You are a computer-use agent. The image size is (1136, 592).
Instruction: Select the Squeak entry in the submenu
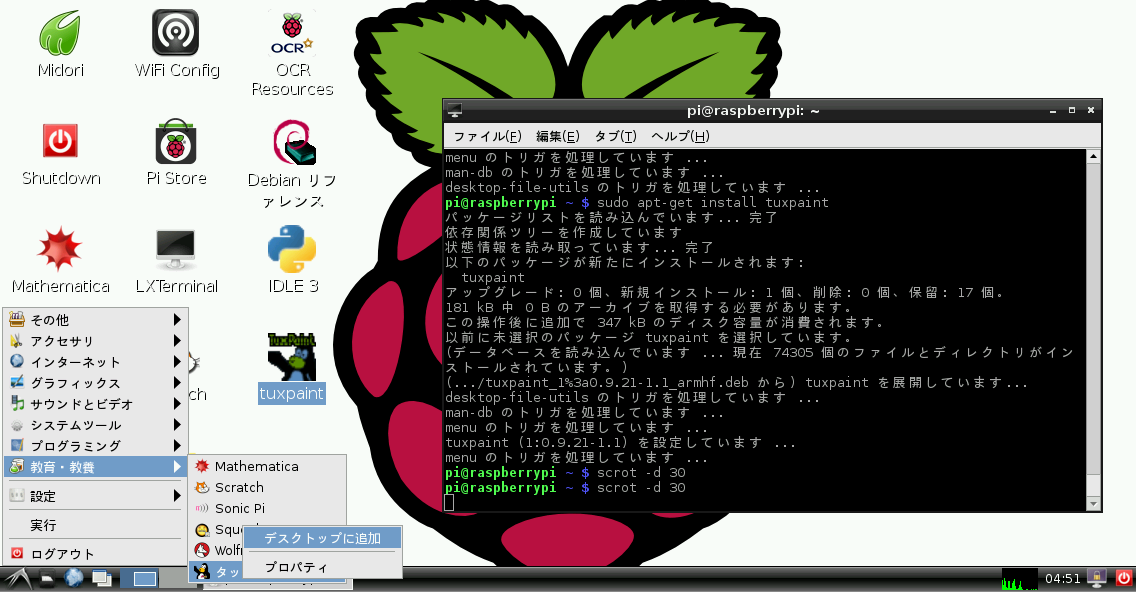pyautogui.click(x=217, y=530)
